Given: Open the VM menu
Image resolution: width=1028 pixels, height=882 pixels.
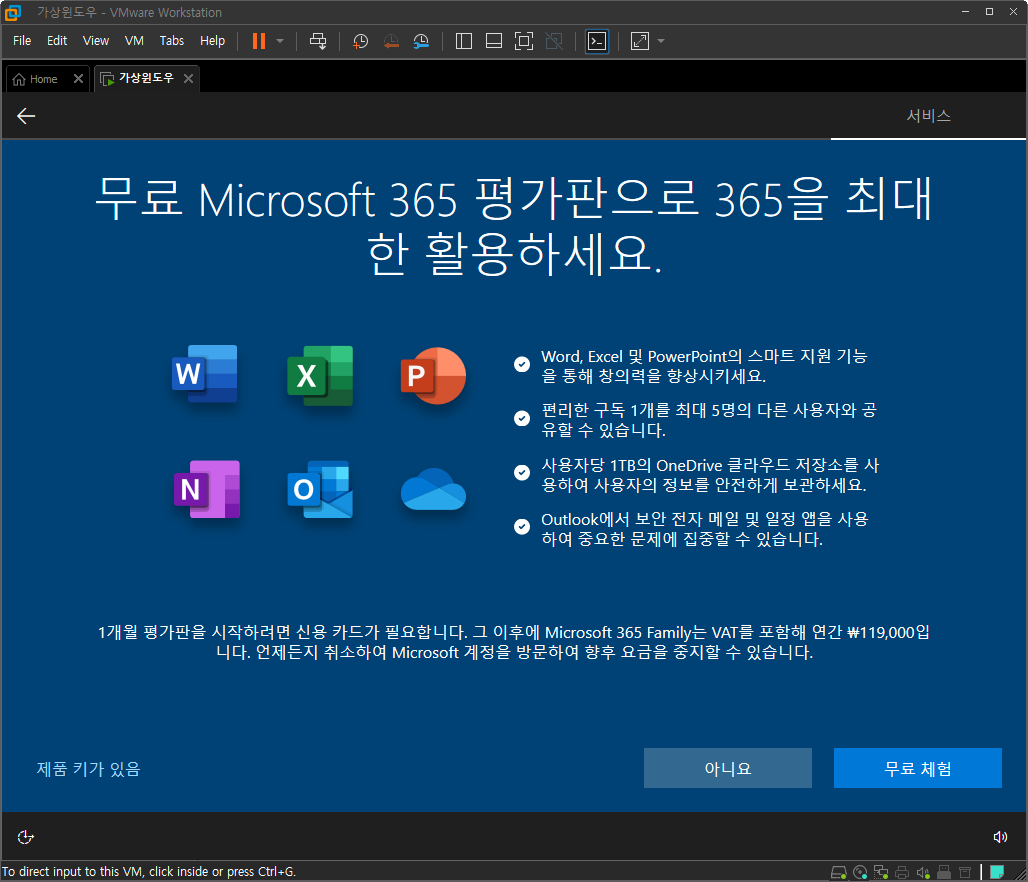Looking at the screenshot, I should (x=134, y=41).
